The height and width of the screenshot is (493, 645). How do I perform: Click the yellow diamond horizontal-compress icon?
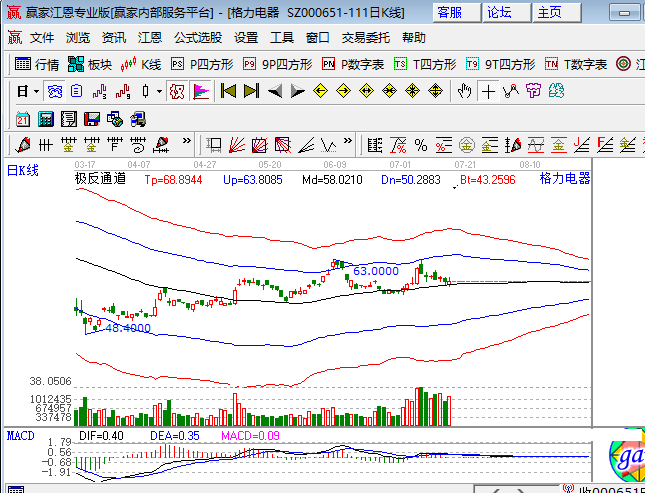(x=390, y=91)
